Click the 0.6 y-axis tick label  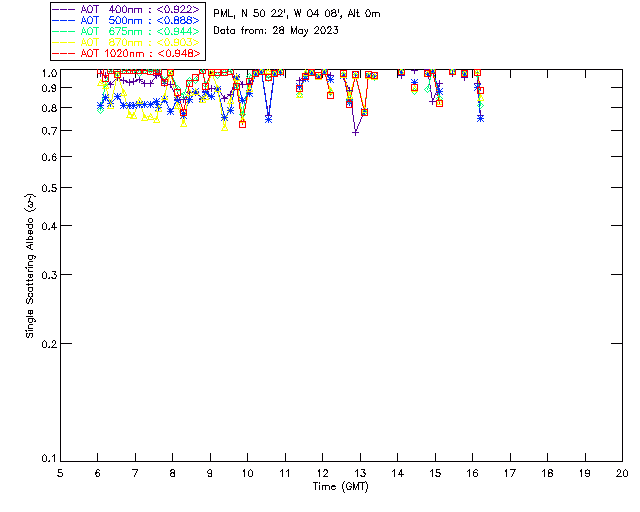tap(49, 157)
